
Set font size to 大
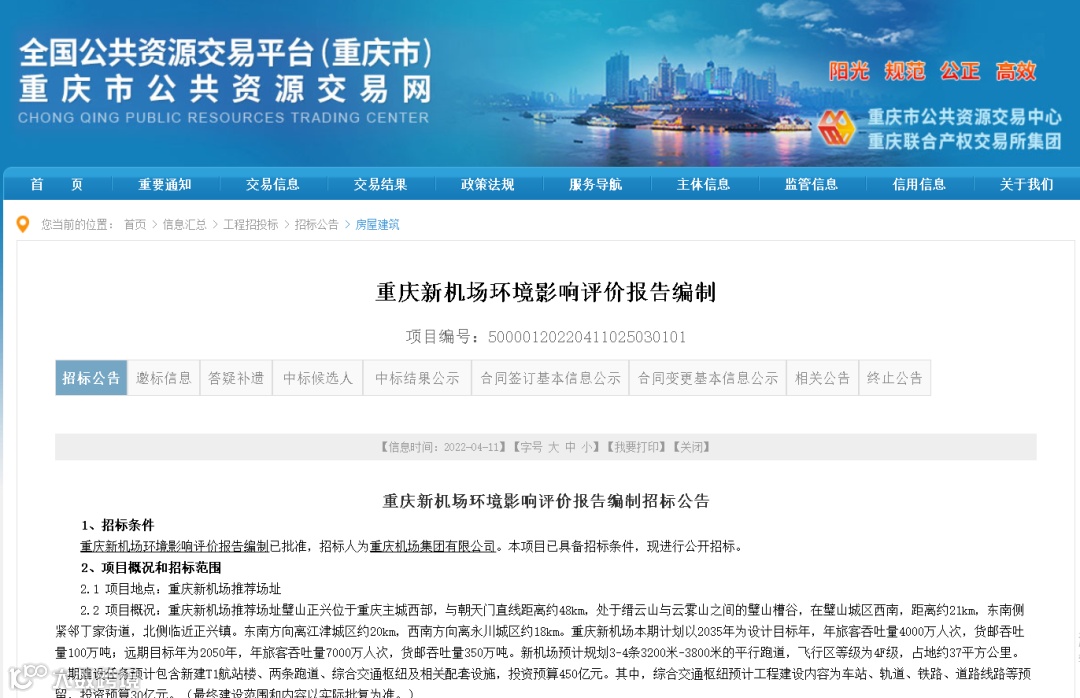click(553, 447)
